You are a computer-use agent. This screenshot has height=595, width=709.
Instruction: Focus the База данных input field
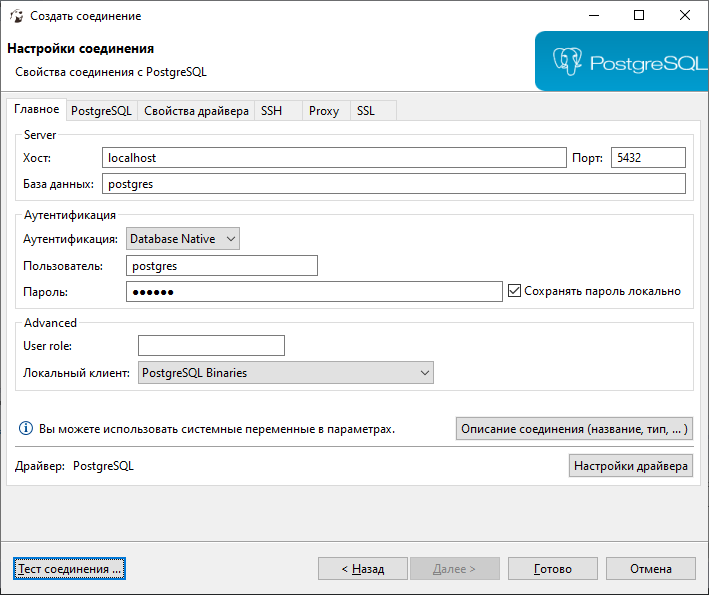(394, 184)
